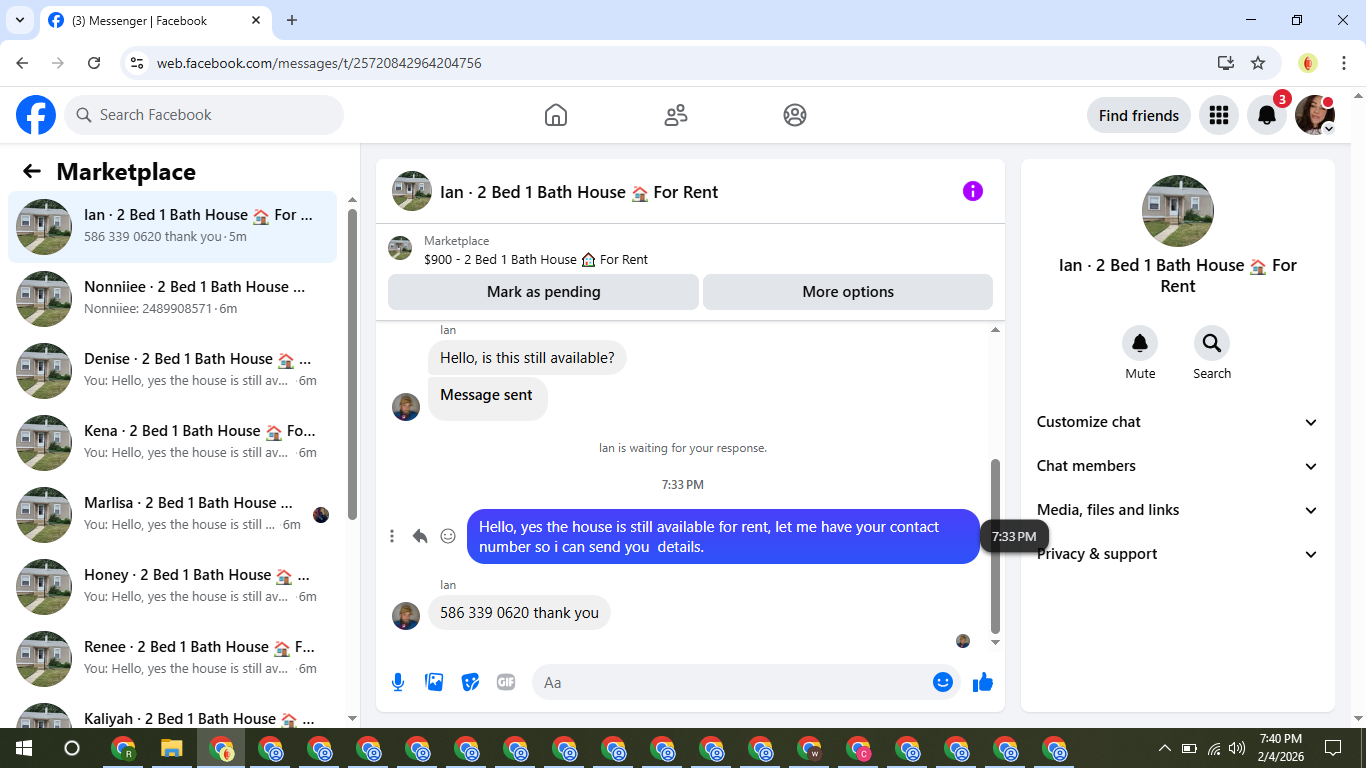Open more options dots beside sent message

tap(392, 536)
